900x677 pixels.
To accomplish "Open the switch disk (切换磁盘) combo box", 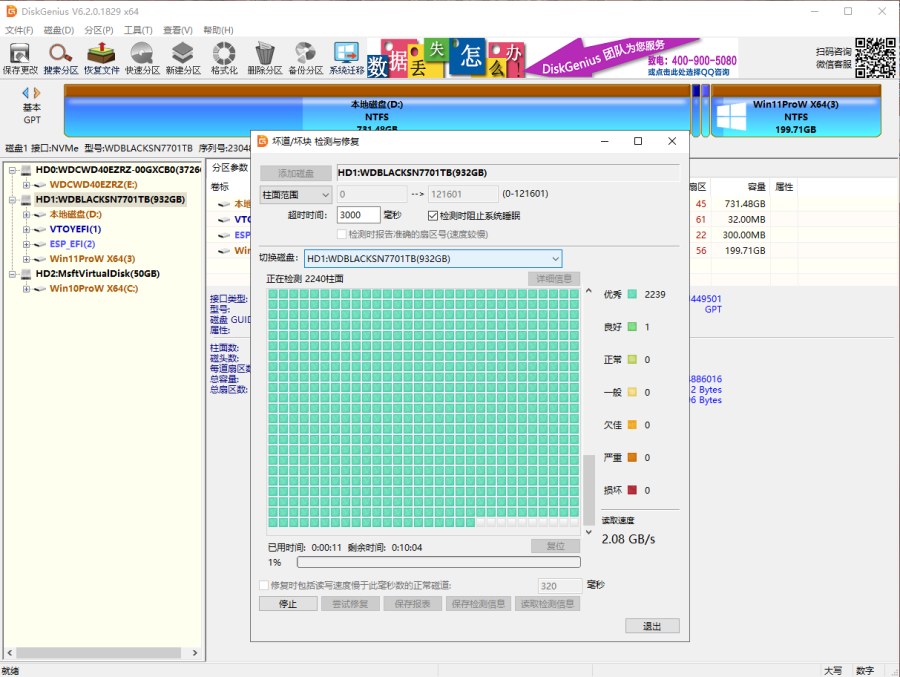I will pos(433,258).
